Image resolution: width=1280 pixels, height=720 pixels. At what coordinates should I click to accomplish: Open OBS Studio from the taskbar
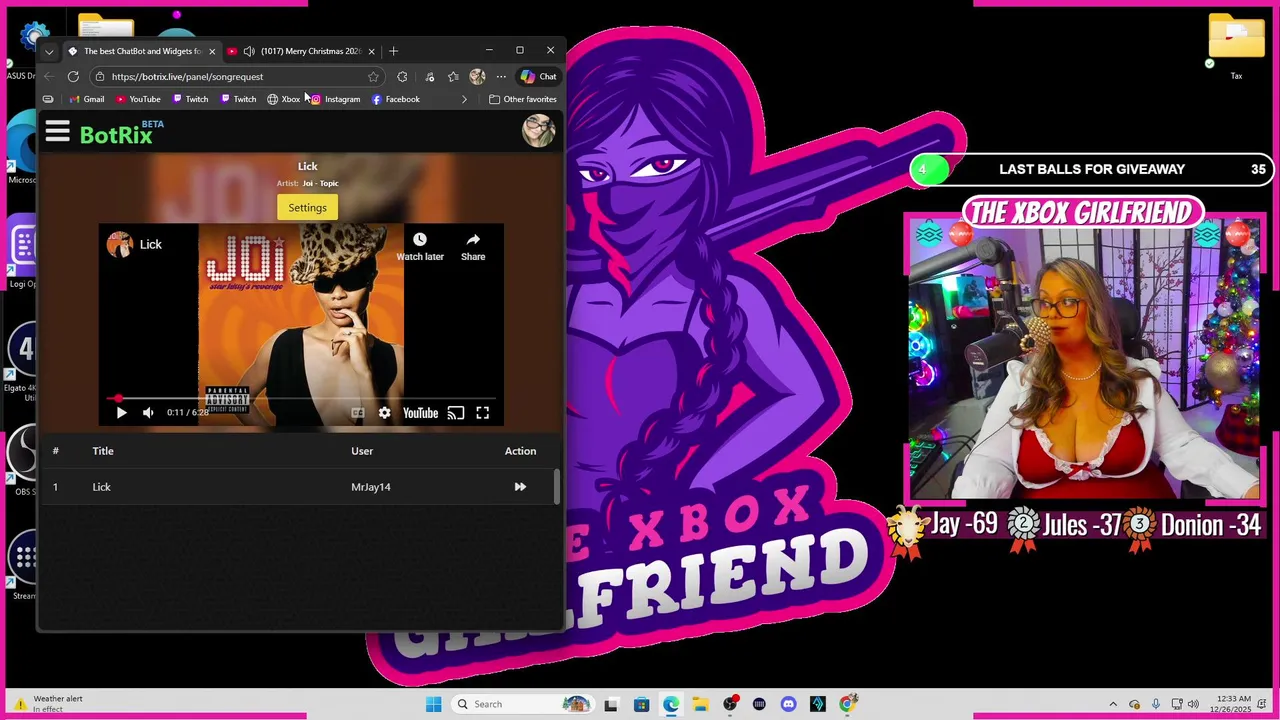730,704
